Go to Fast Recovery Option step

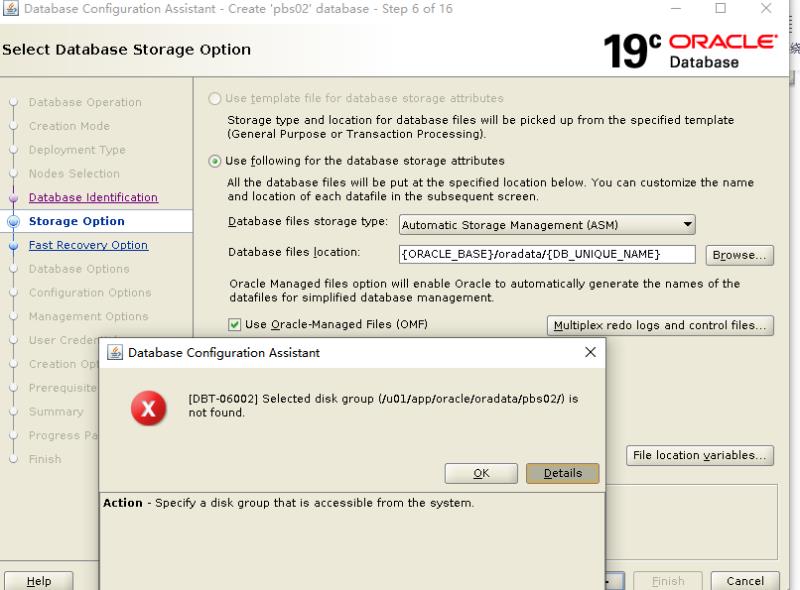(x=88, y=245)
